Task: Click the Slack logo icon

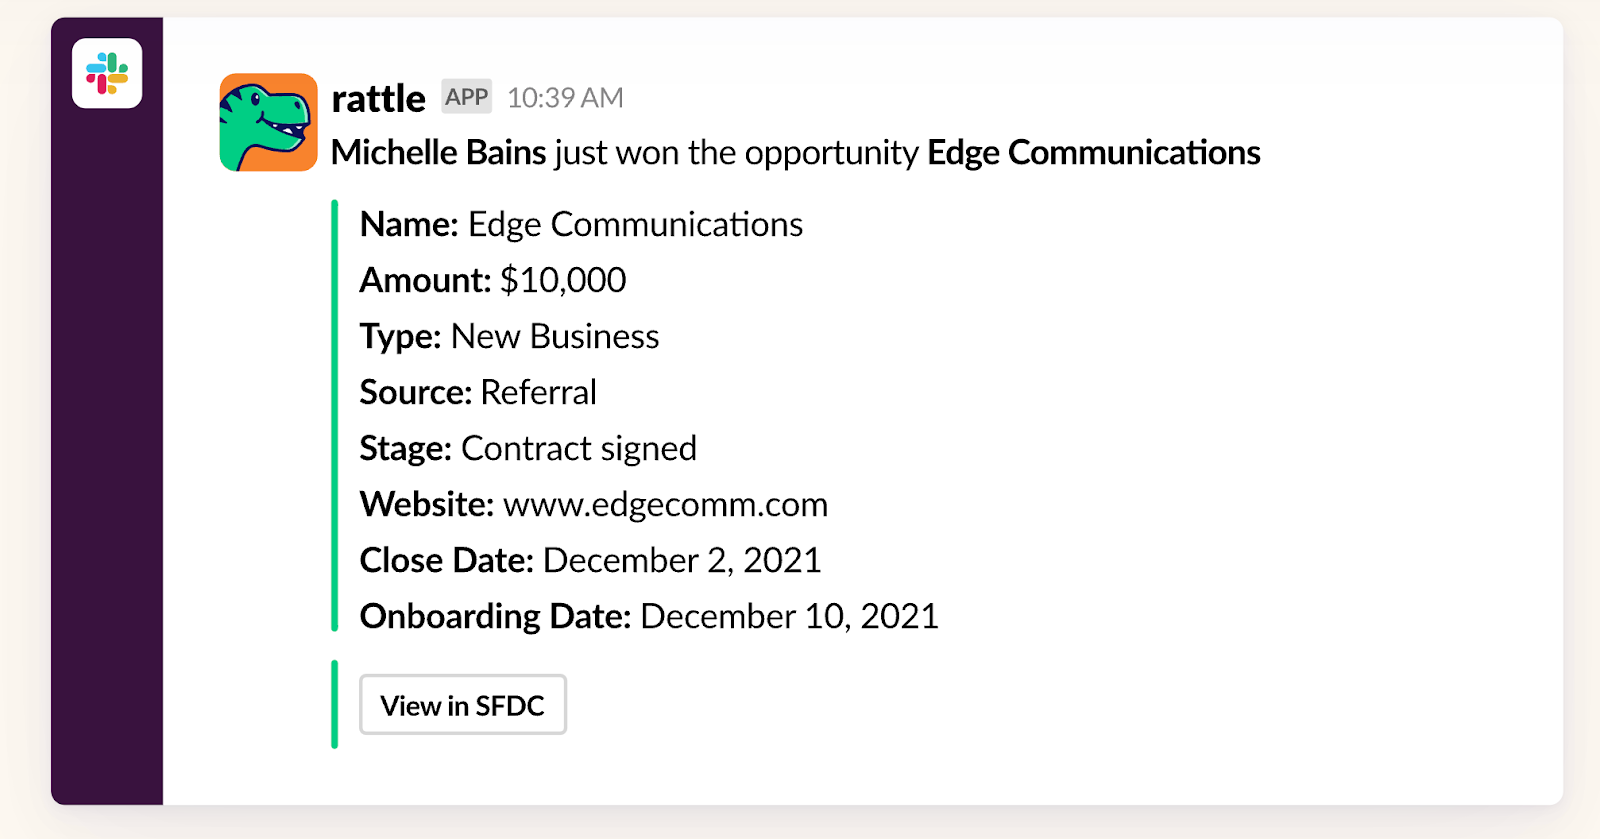Action: tap(107, 73)
